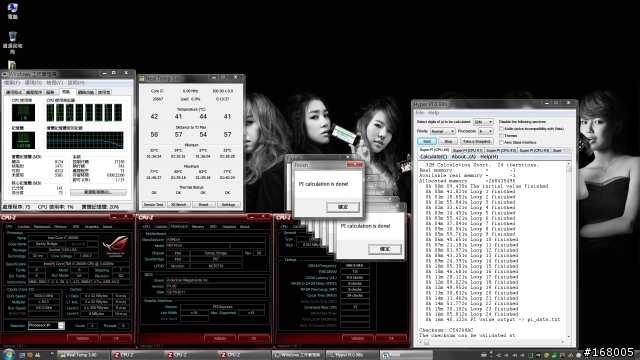Click the third quick launch icon after Firefox
Screen dimensions: 640x360
(x=38, y=355)
